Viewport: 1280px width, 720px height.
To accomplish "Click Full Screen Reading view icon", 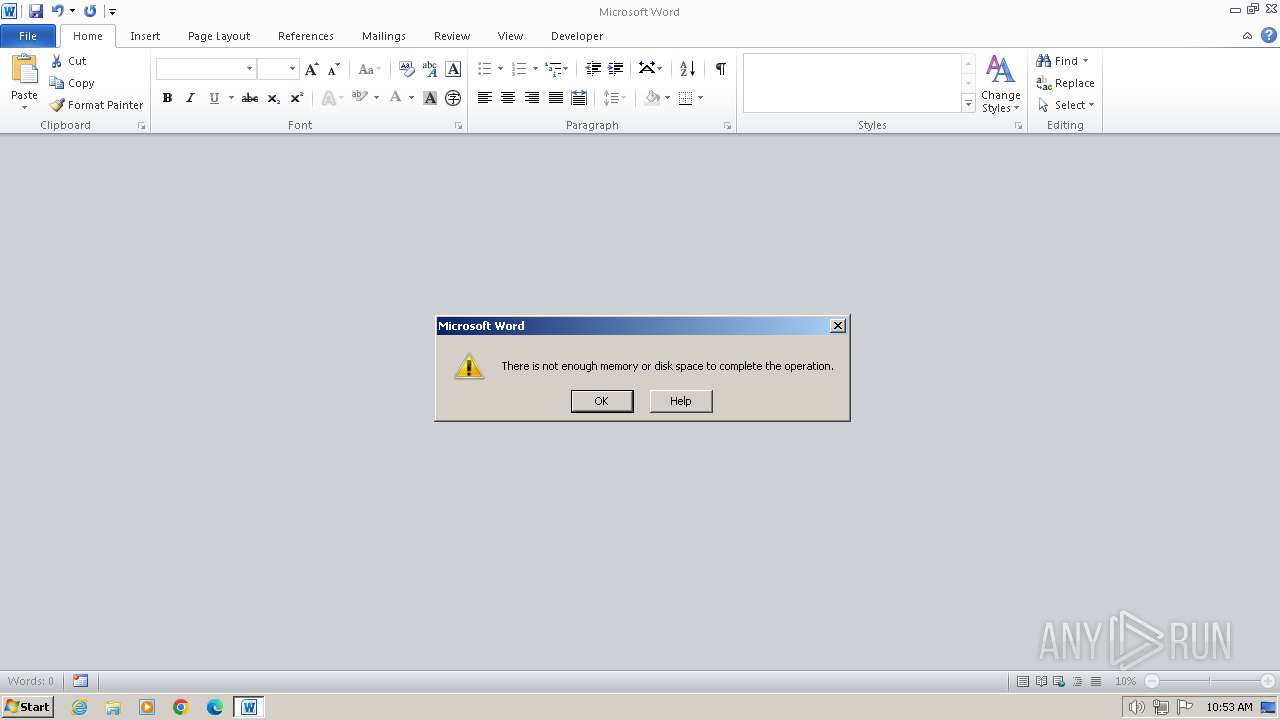I will click(x=1041, y=681).
